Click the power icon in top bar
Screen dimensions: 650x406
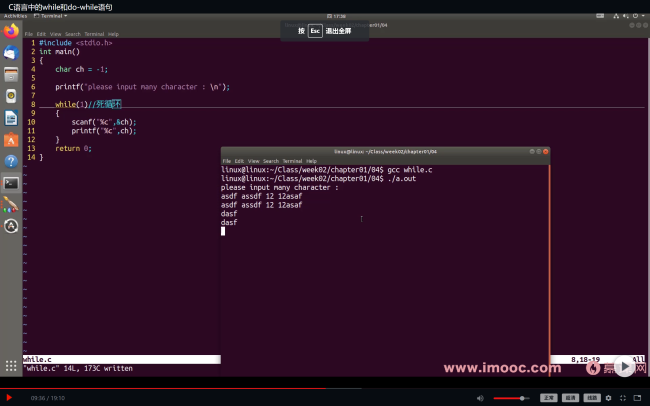(635, 16)
